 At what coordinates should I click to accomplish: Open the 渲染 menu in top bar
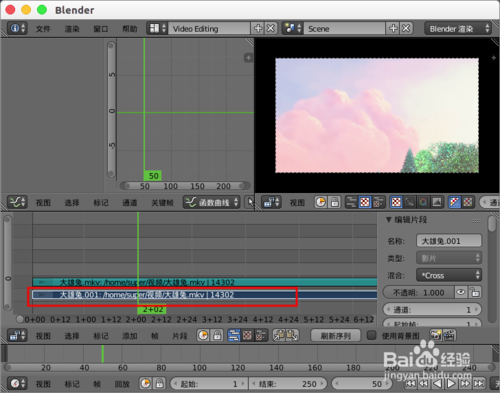point(72,29)
